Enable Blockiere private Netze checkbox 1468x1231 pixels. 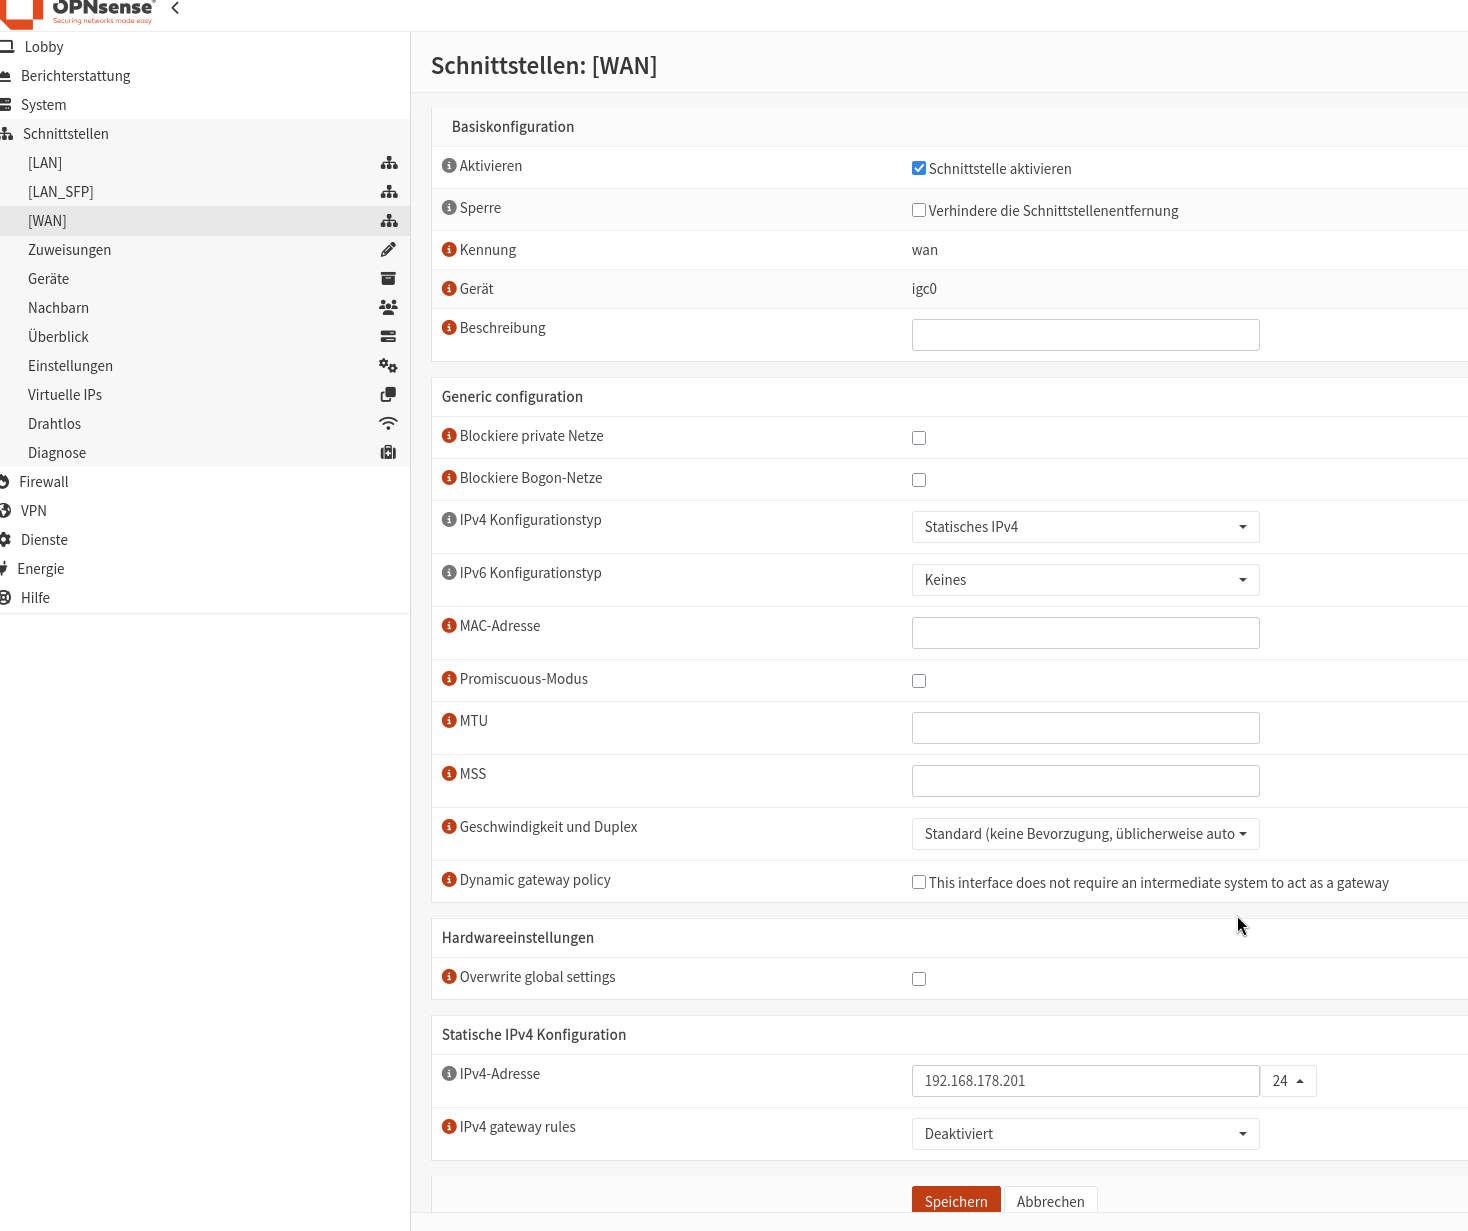coord(919,438)
